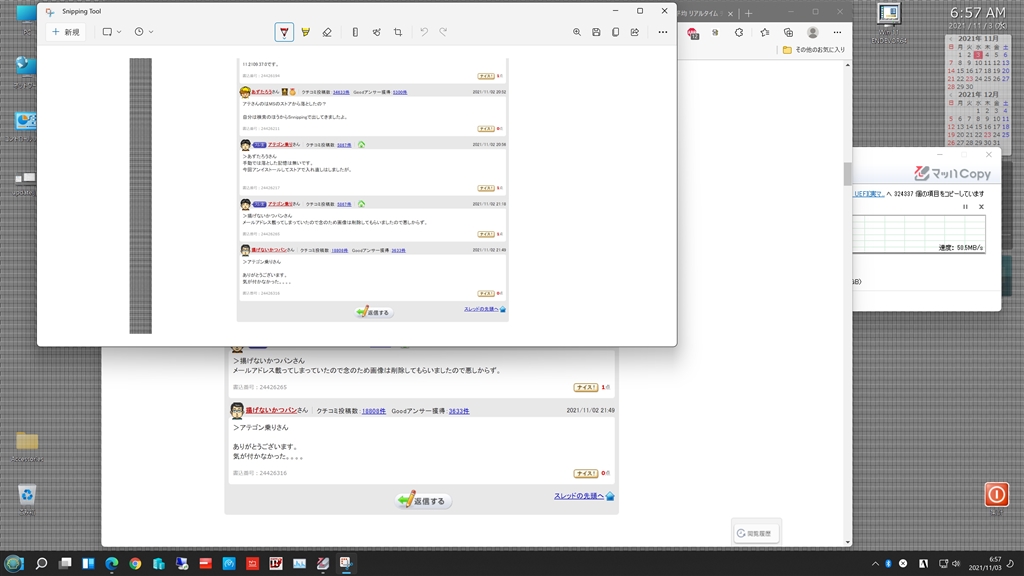Open Edge's extensions puzzle icon
Screen dimensions: 1024x576
click(x=739, y=33)
